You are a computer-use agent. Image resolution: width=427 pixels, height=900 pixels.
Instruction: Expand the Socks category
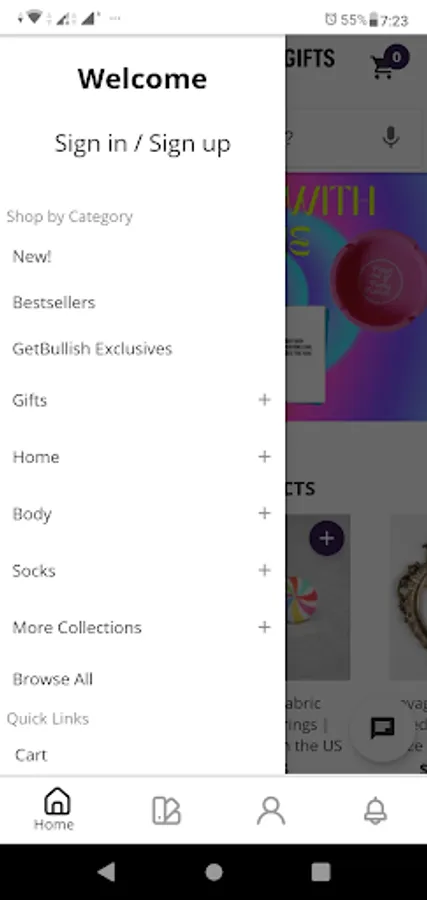tap(264, 570)
